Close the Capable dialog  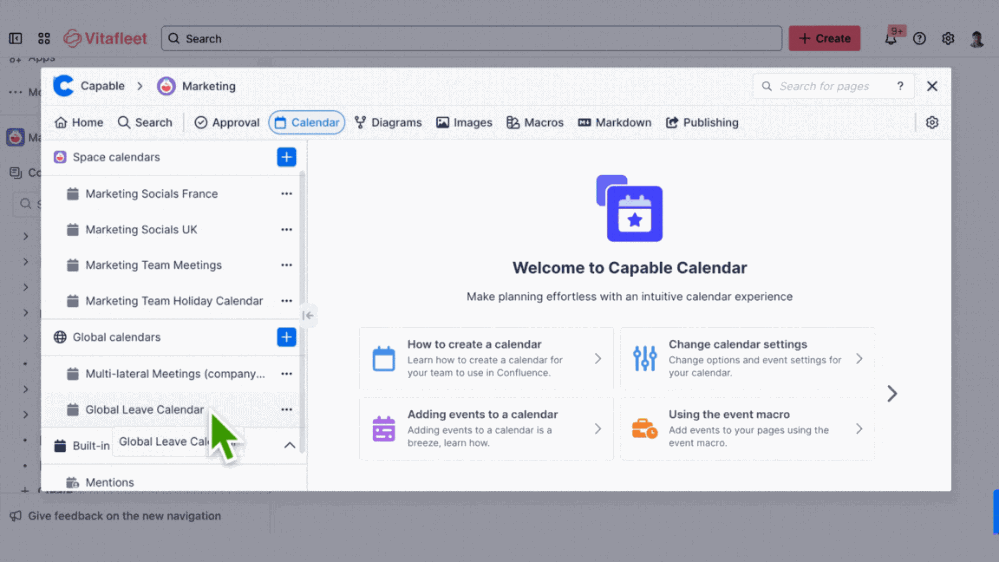pos(932,86)
